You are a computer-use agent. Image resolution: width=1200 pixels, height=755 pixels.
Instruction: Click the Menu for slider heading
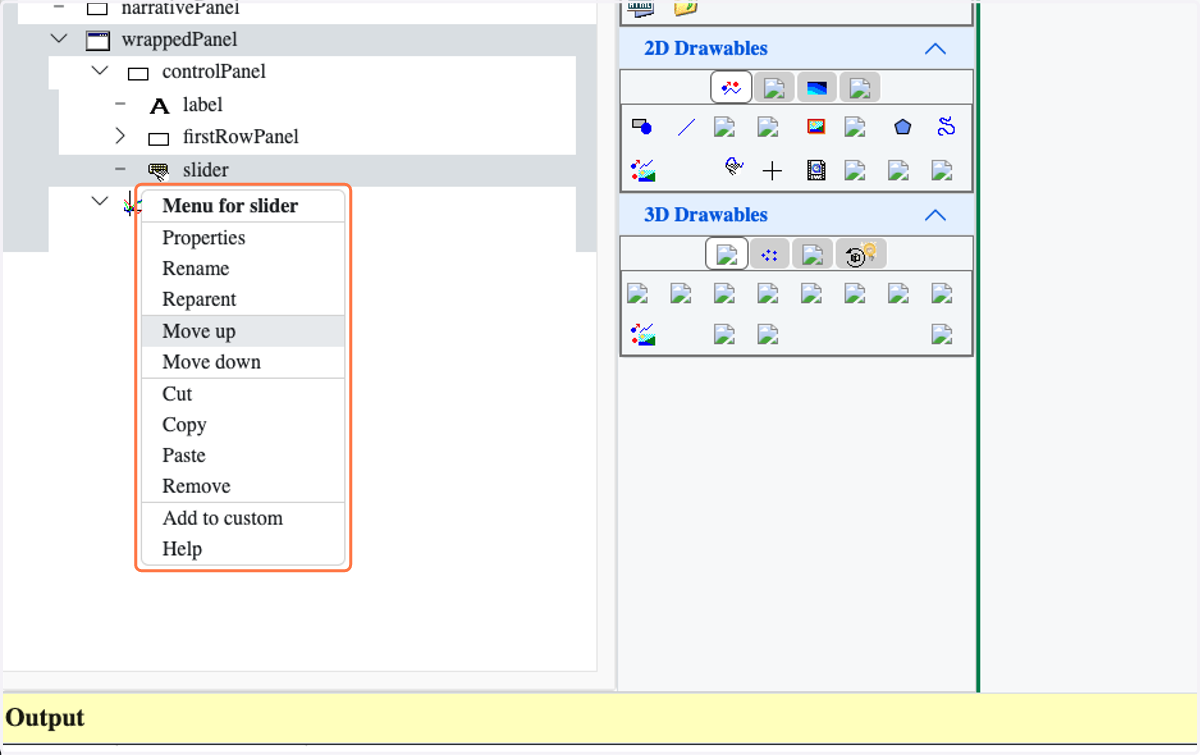pyautogui.click(x=230, y=206)
